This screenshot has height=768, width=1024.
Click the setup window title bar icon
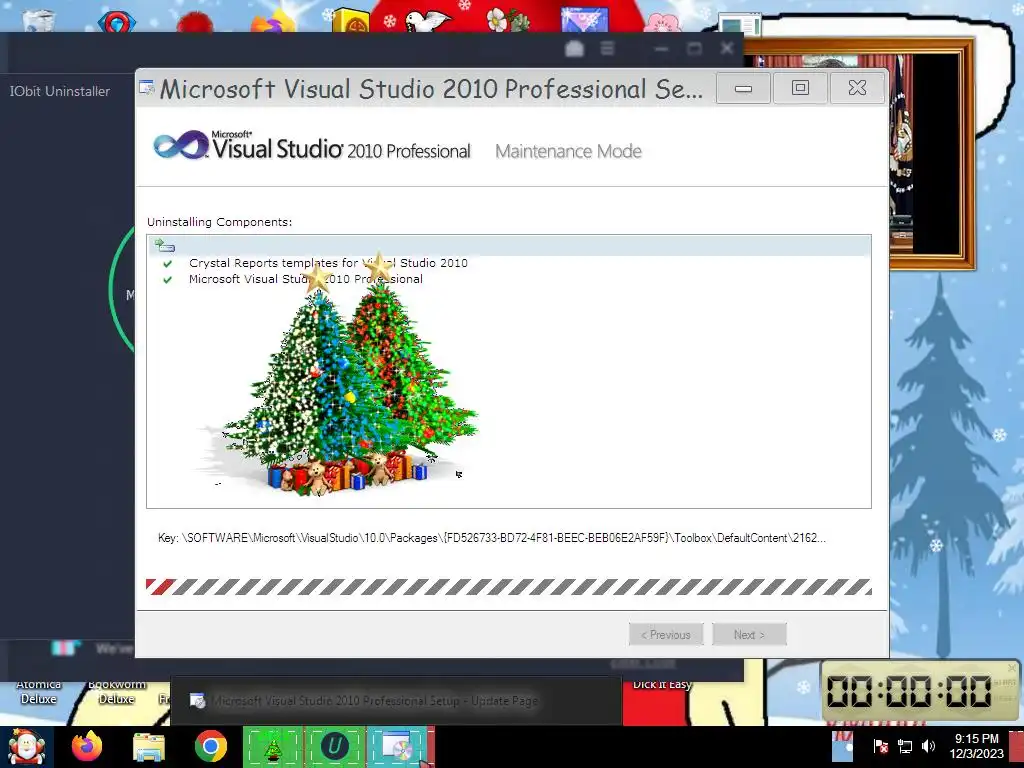(x=147, y=88)
